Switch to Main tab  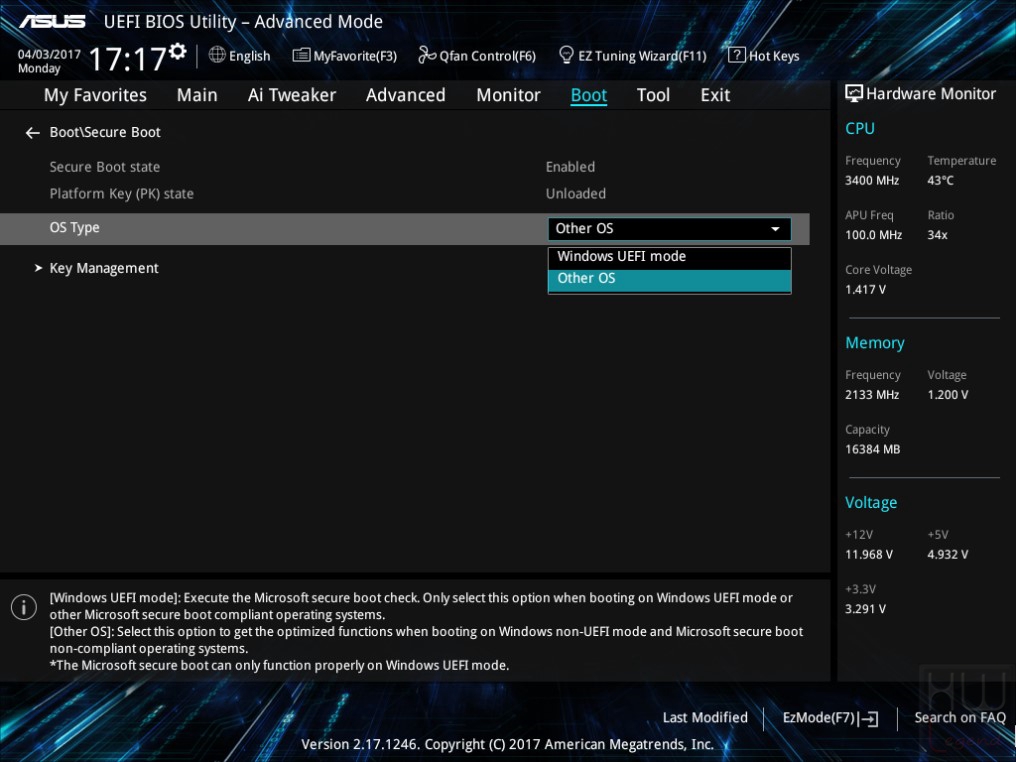point(197,95)
